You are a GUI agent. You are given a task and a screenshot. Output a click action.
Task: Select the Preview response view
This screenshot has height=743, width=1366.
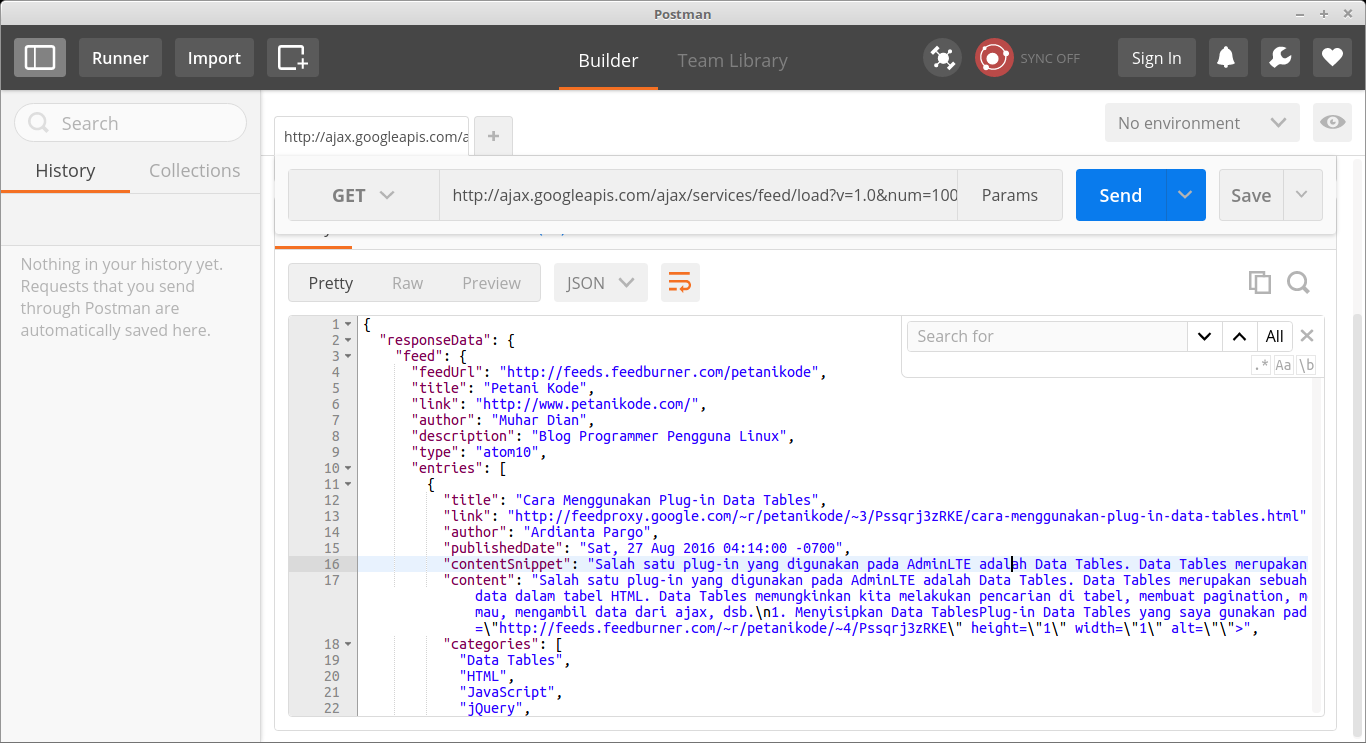click(491, 283)
